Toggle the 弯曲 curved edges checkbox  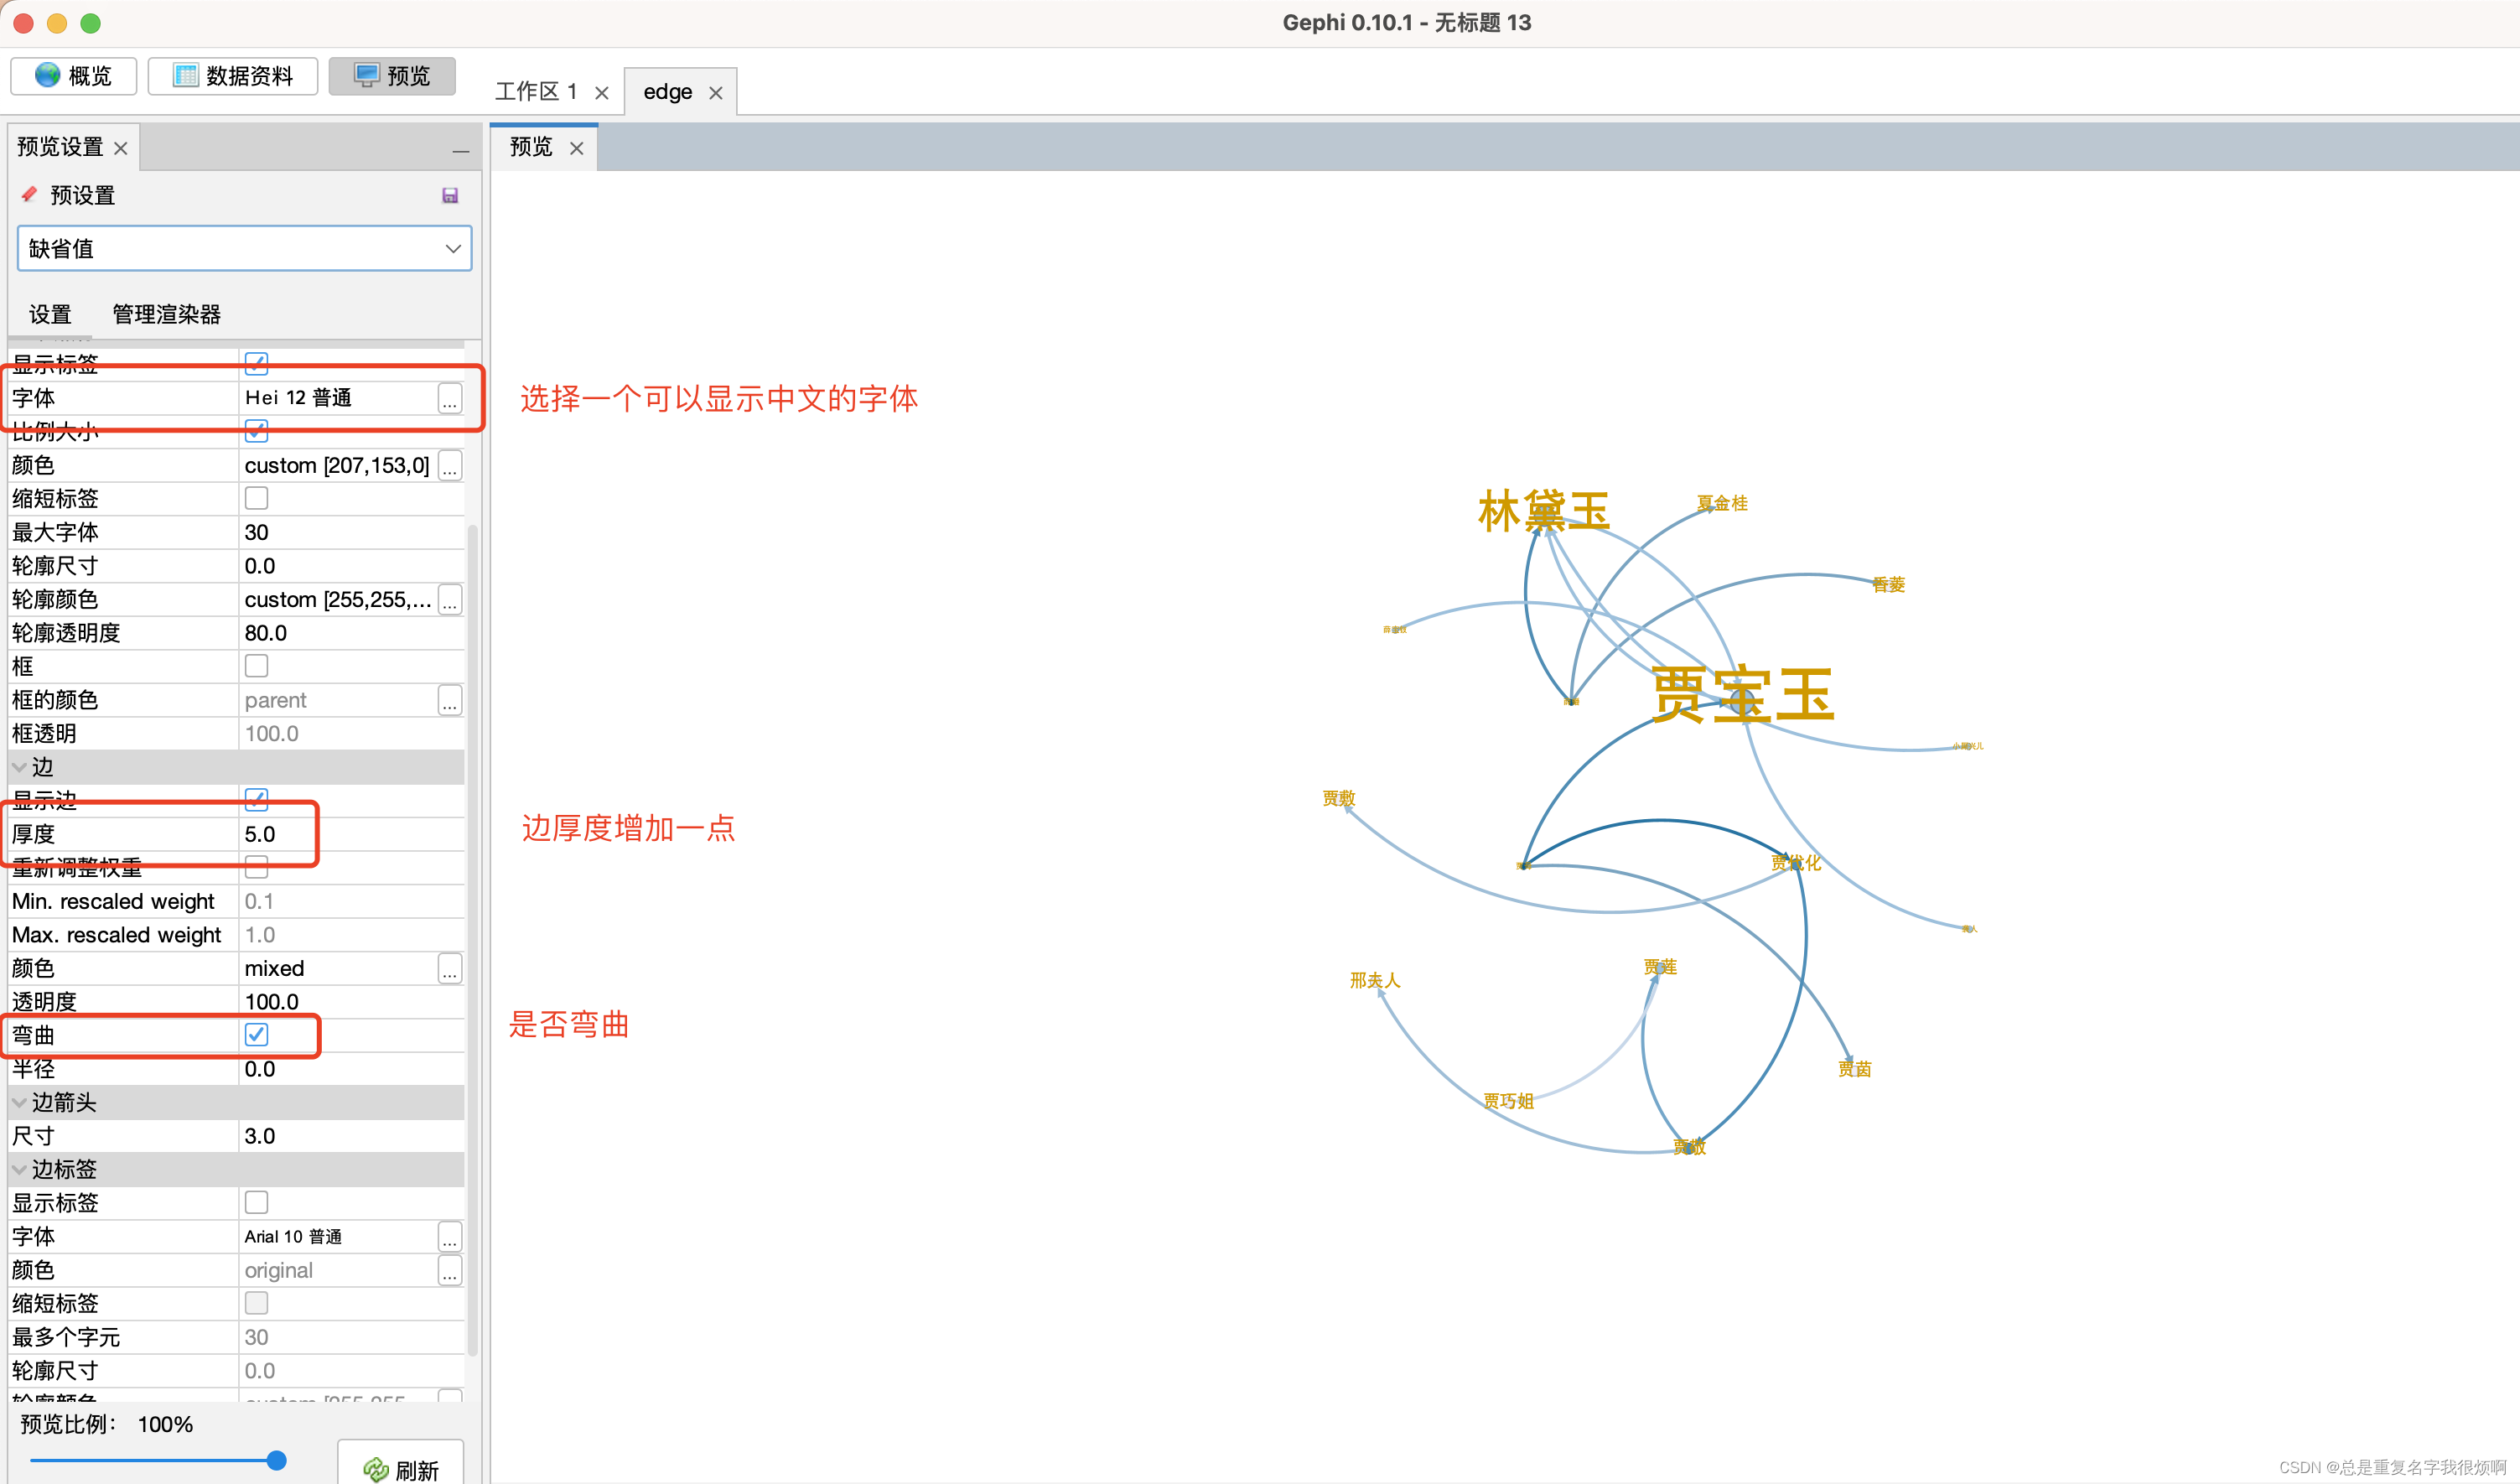coord(257,1034)
